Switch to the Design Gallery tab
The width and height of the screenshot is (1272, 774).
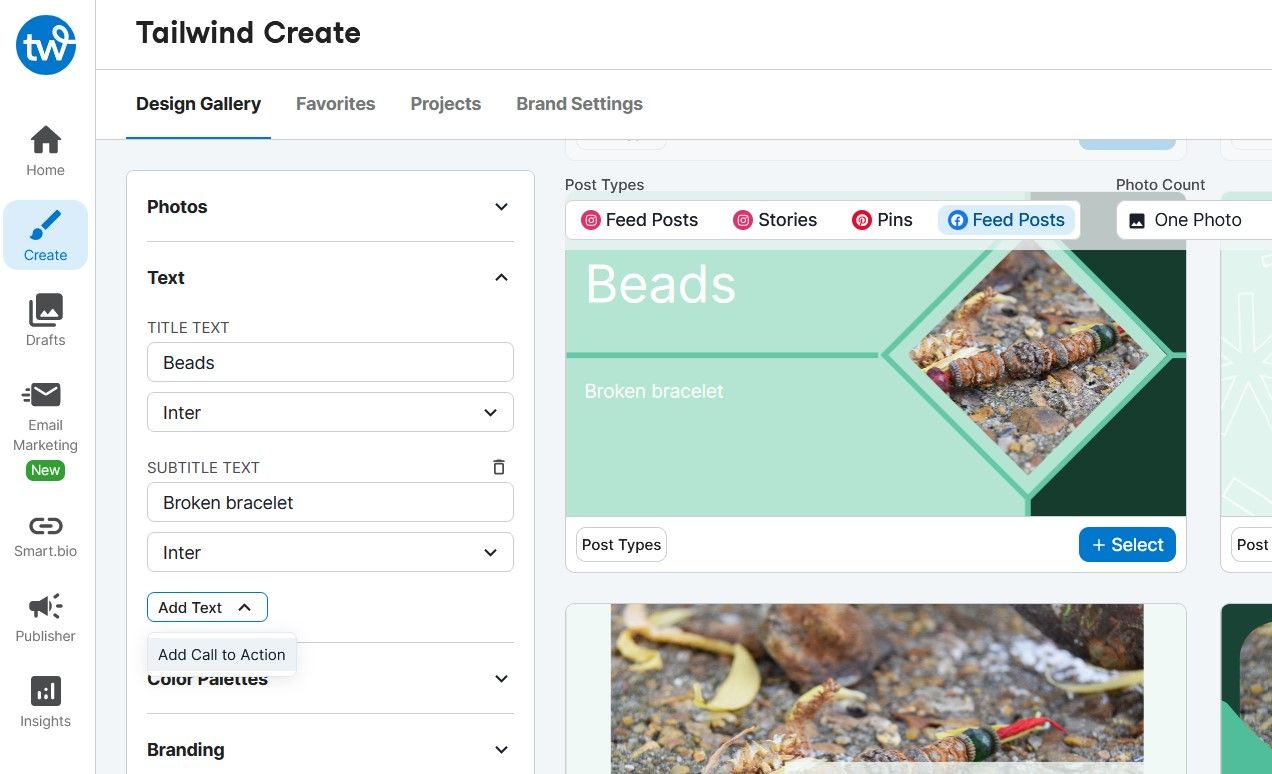coord(198,104)
